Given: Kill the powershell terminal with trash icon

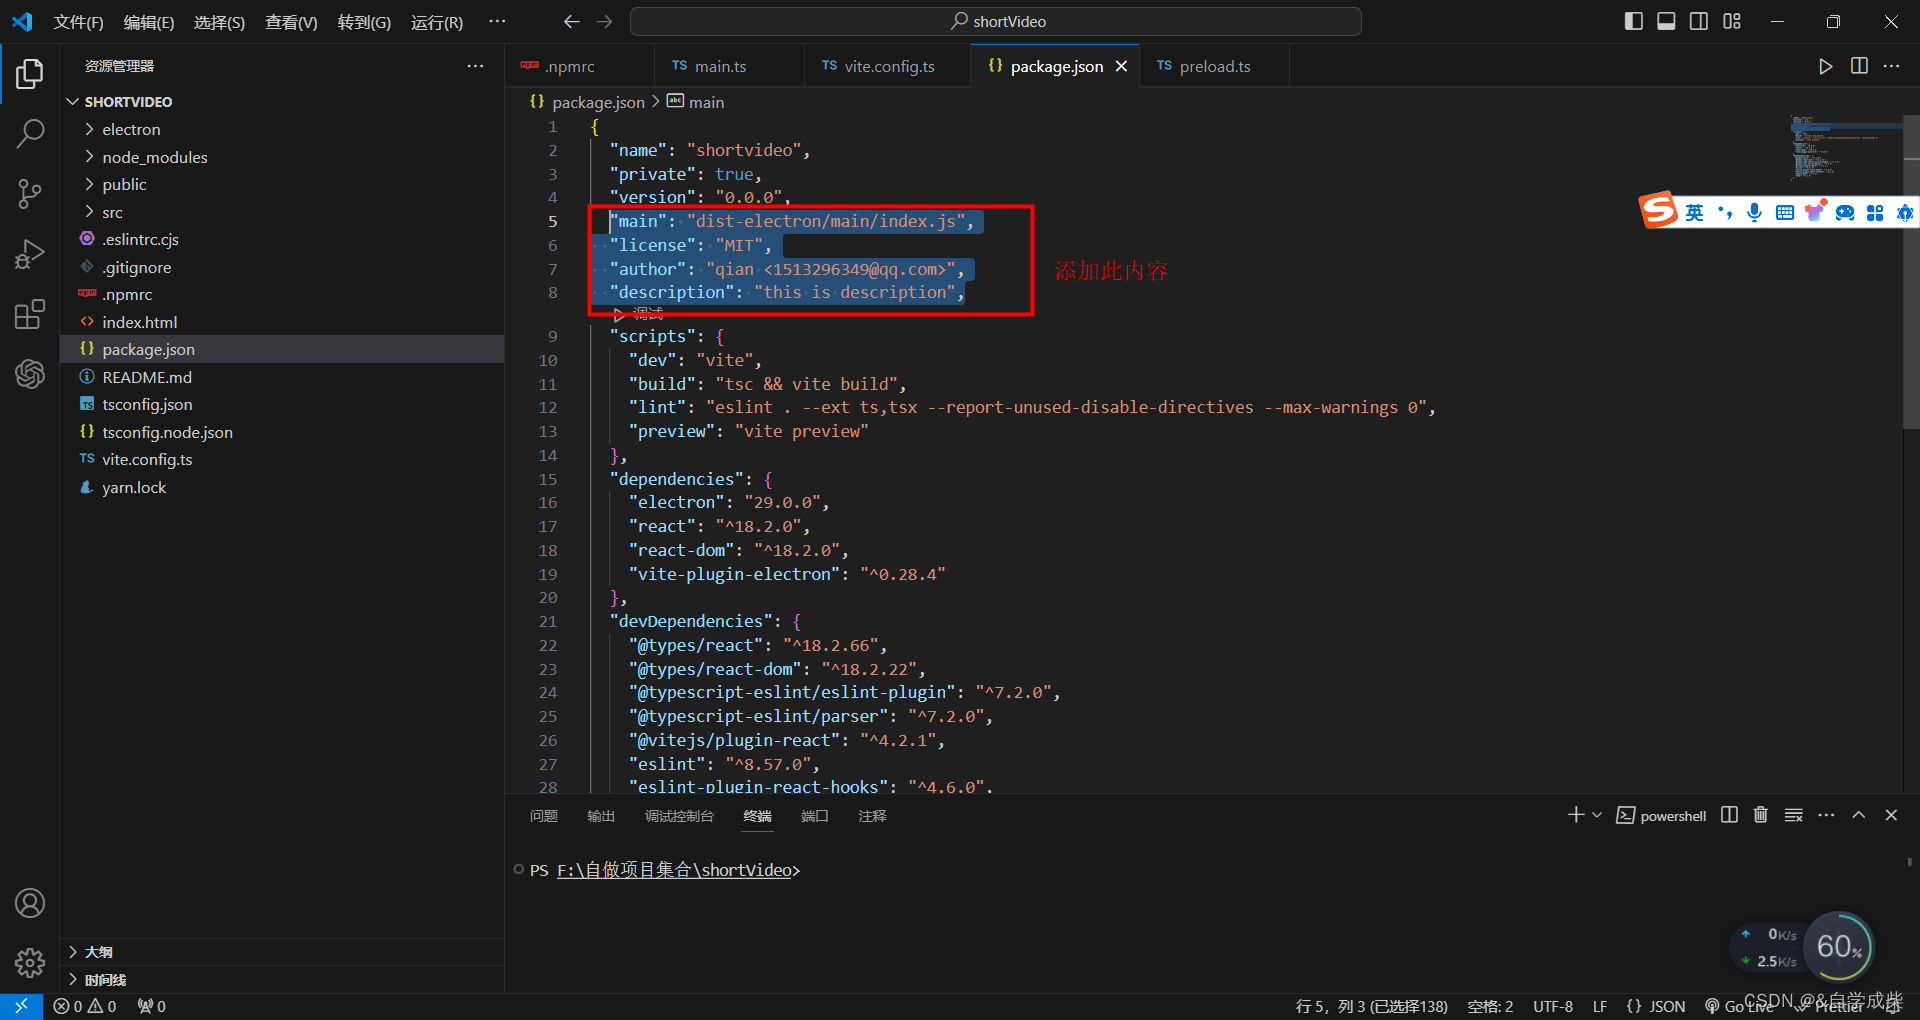Looking at the screenshot, I should point(1760,815).
